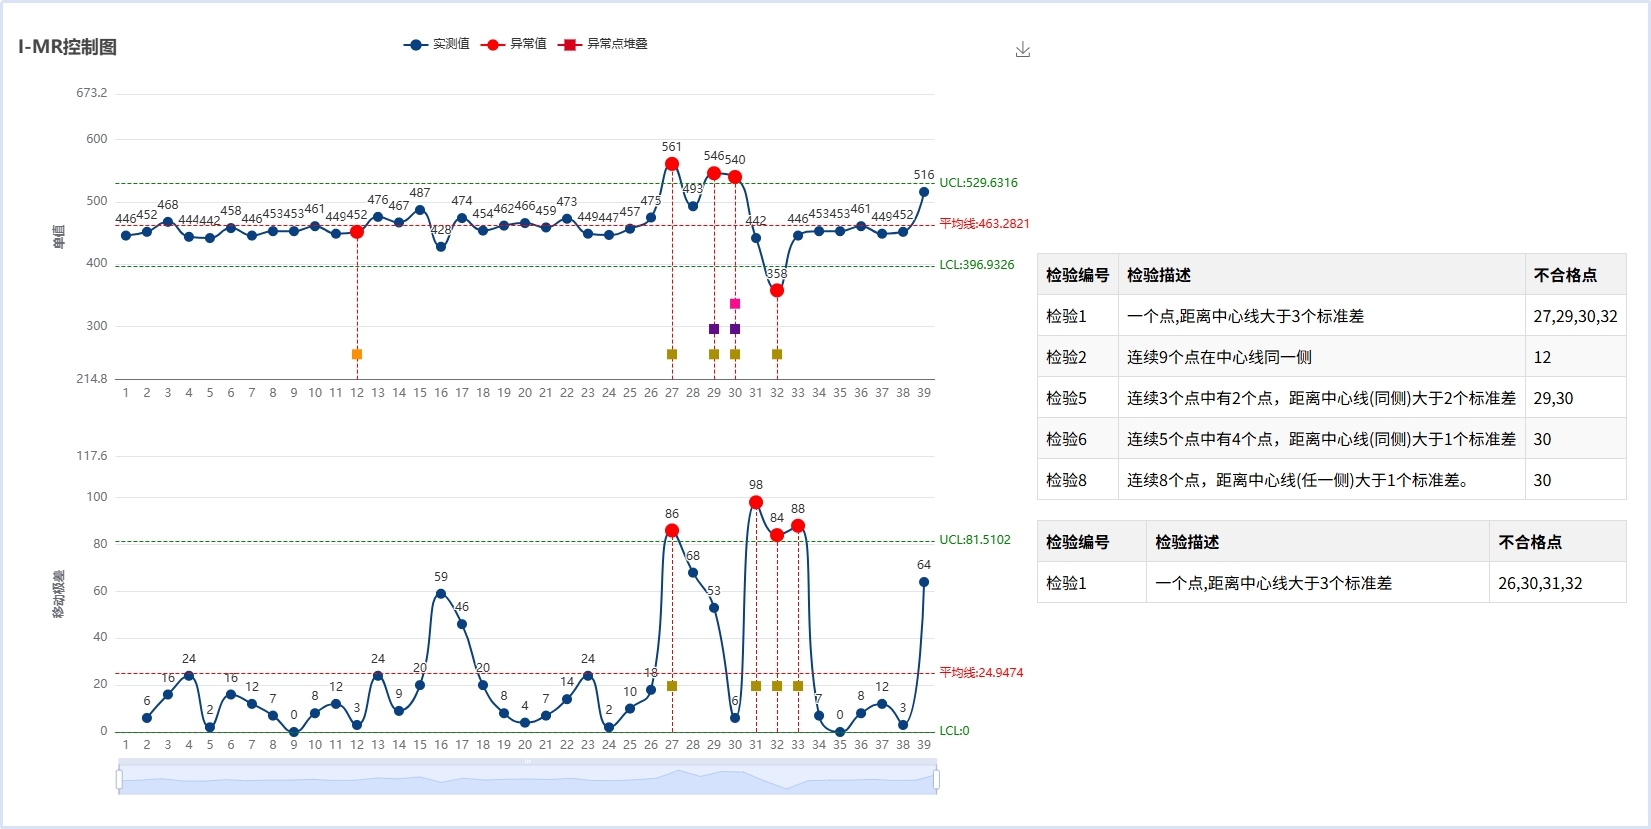Screen dimensions: 1651x829
Task: Click the 不合格点 header in the upper table
Action: click(x=1565, y=275)
